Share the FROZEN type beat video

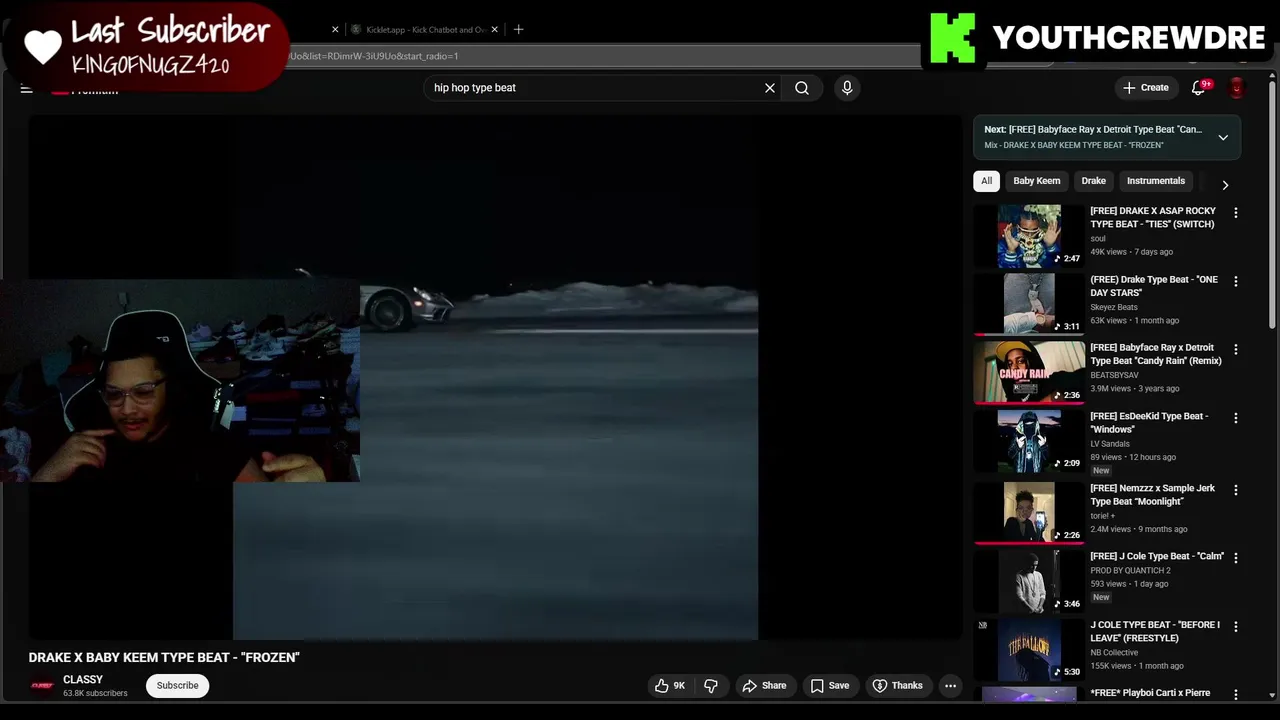(764, 685)
